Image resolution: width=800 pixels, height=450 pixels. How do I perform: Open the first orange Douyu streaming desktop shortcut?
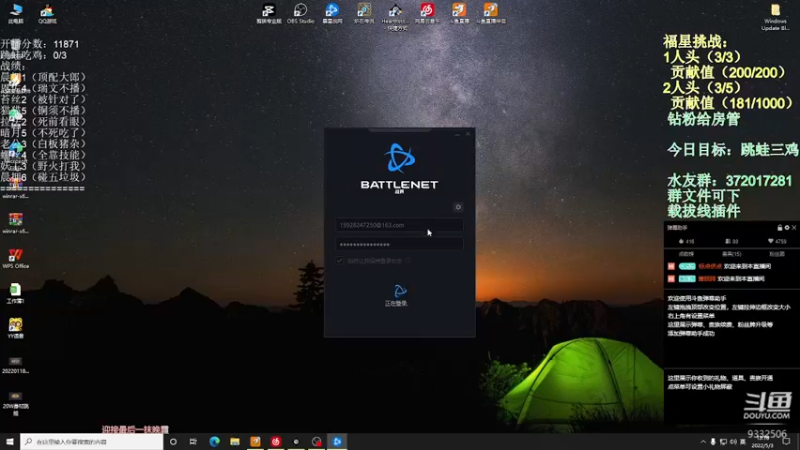click(459, 13)
